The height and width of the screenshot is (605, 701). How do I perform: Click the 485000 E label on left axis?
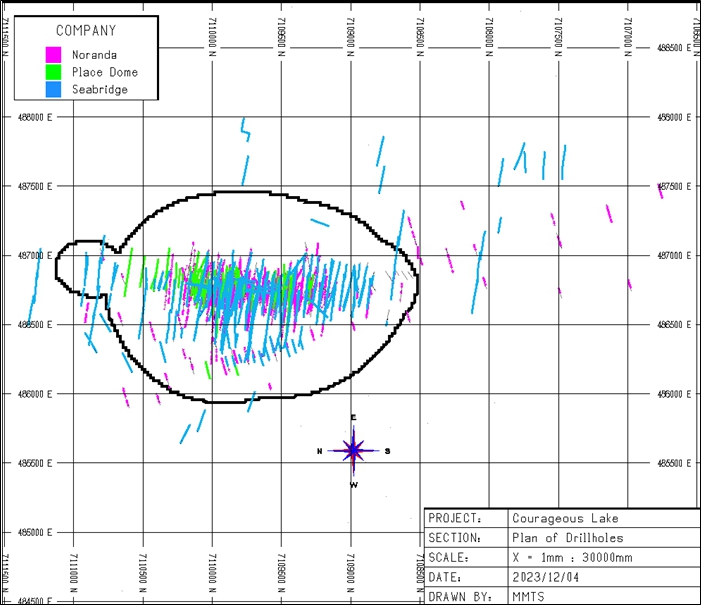(x=34, y=532)
